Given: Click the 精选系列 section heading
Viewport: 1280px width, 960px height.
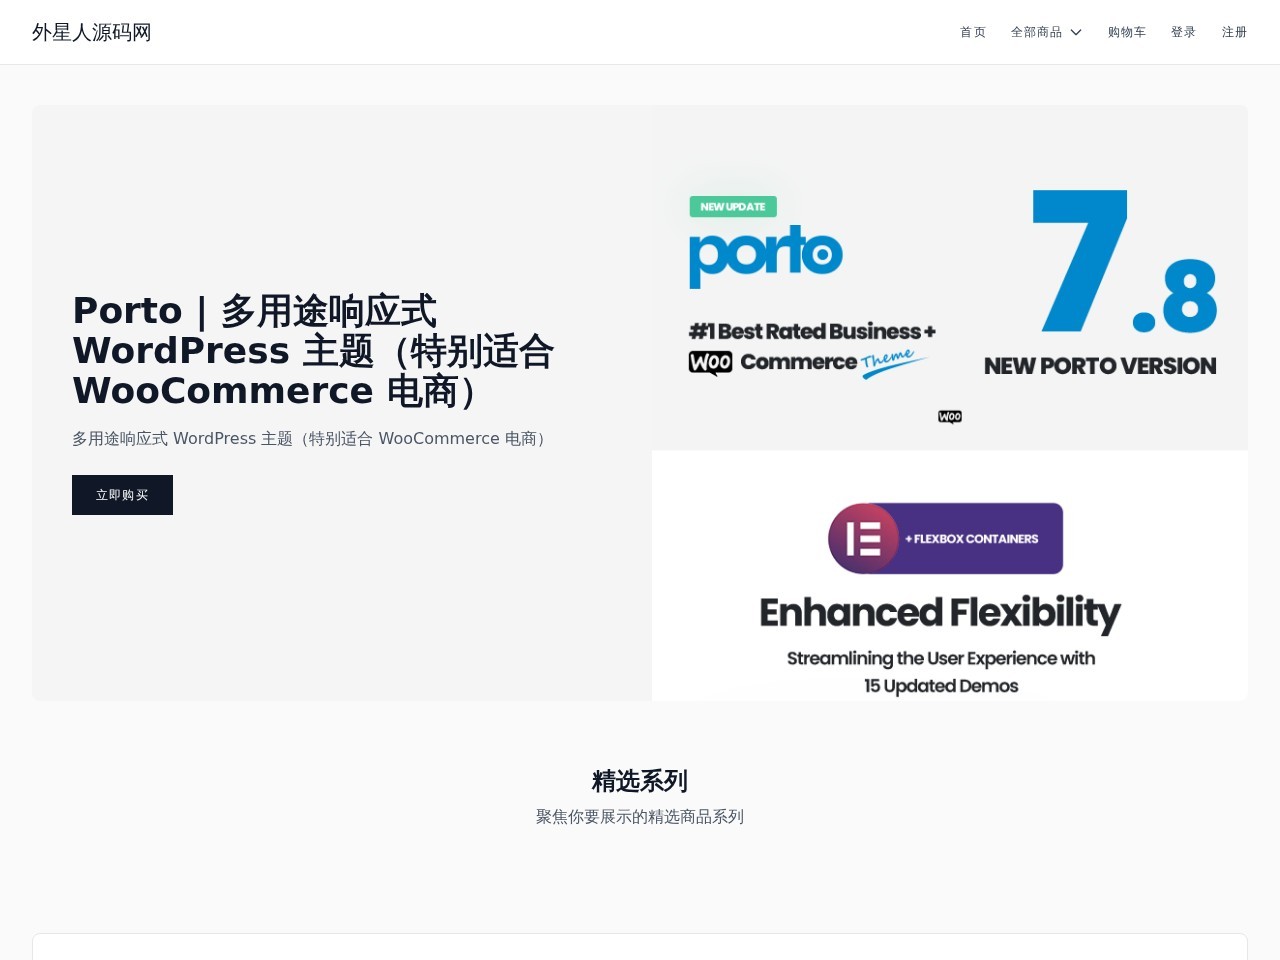Looking at the screenshot, I should pyautogui.click(x=639, y=780).
